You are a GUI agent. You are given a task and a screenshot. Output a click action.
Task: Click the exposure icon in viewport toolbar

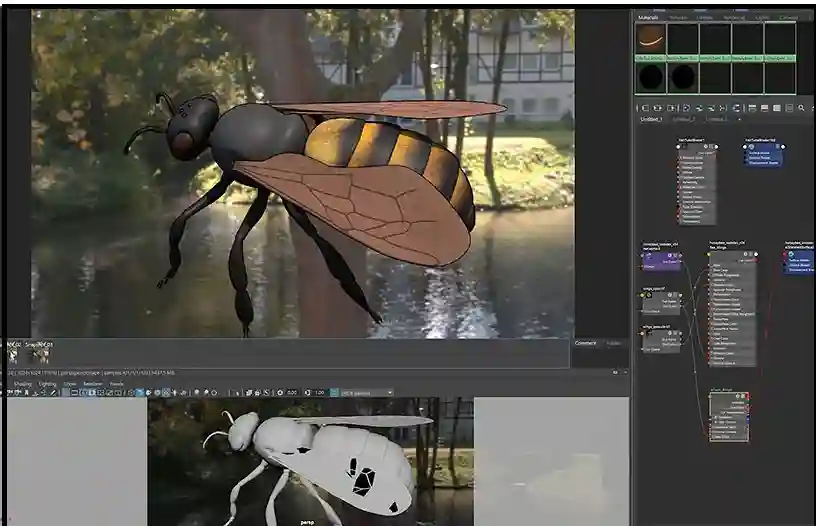point(280,393)
